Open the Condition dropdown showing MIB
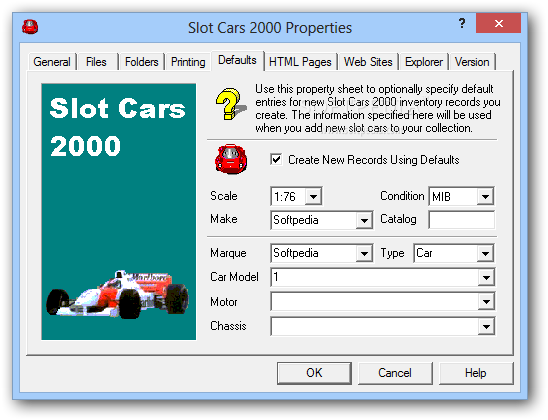Image resolution: width=548 pixels, height=420 pixels. tap(485, 196)
